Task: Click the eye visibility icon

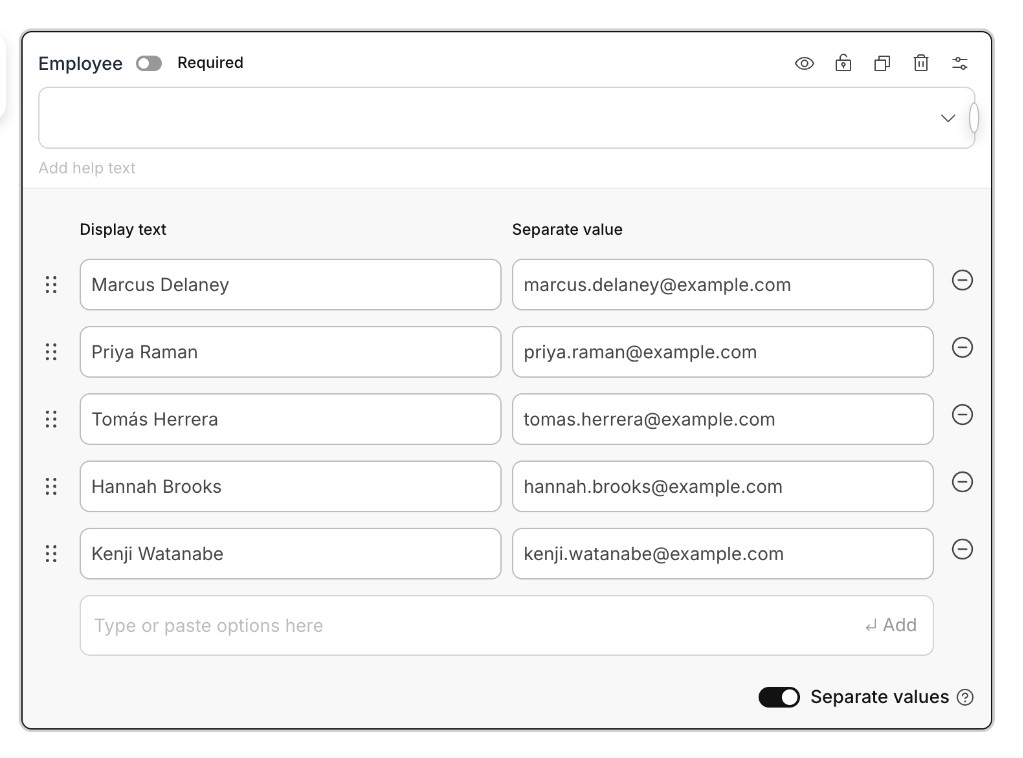Action: [x=804, y=63]
